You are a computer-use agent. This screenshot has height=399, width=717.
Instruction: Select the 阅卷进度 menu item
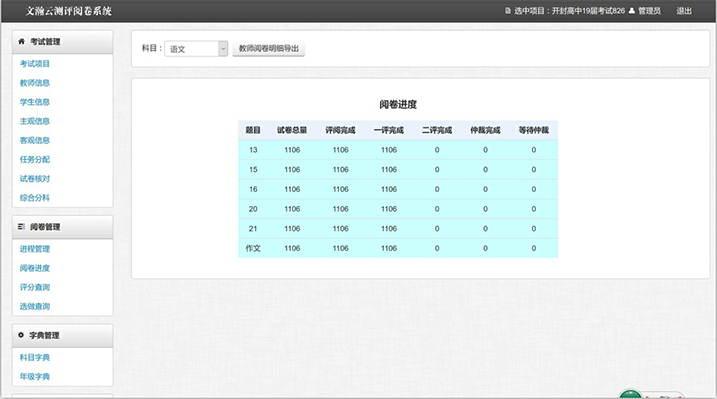coord(35,268)
